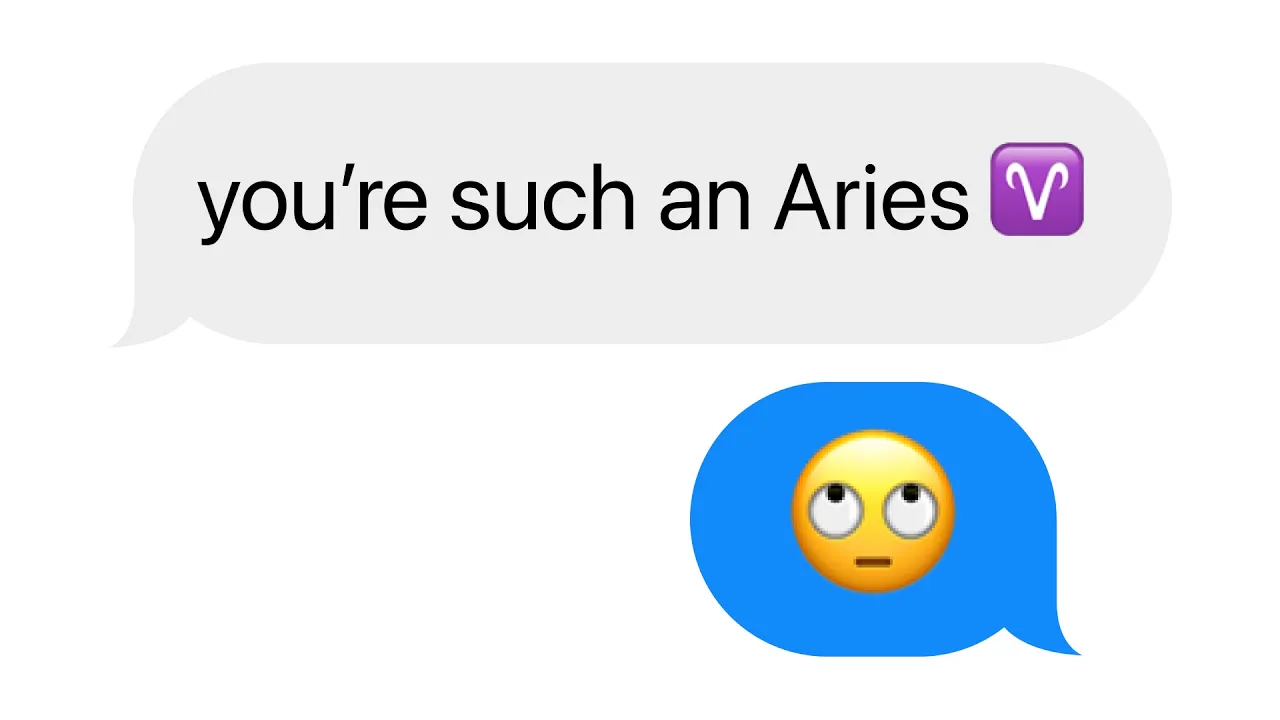Viewport: 1280px width, 720px height.
Task: Click the eye-roll face emoji
Action: point(873,512)
